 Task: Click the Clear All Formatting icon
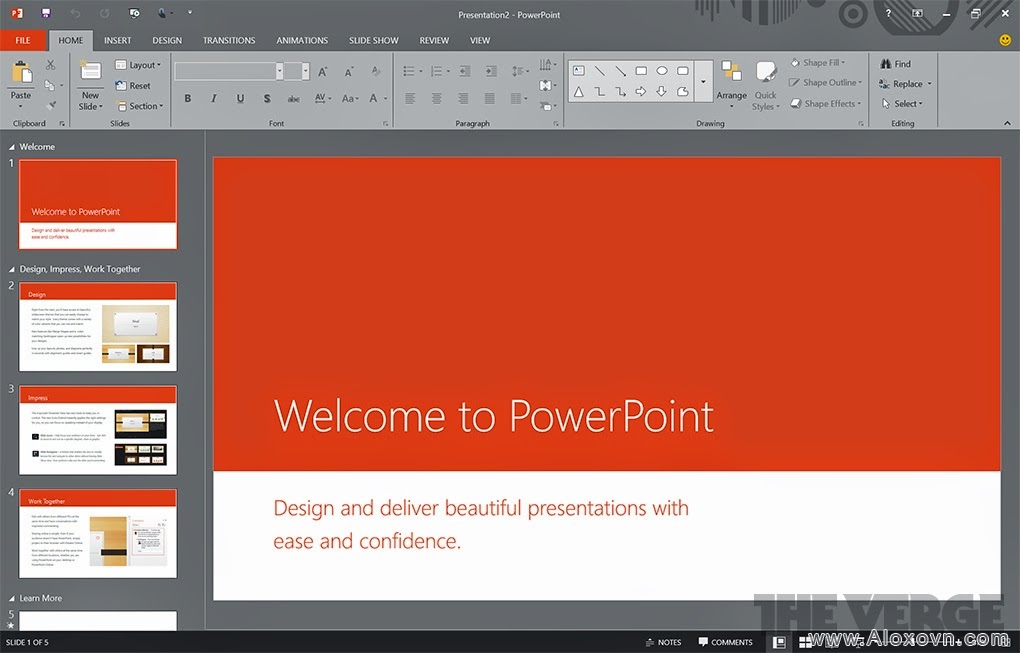coord(376,72)
